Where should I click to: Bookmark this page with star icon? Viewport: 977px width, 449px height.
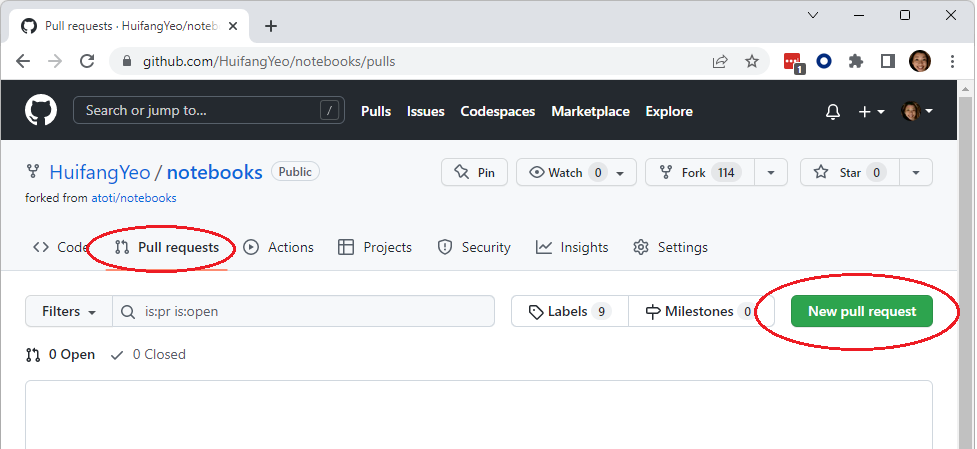point(752,61)
